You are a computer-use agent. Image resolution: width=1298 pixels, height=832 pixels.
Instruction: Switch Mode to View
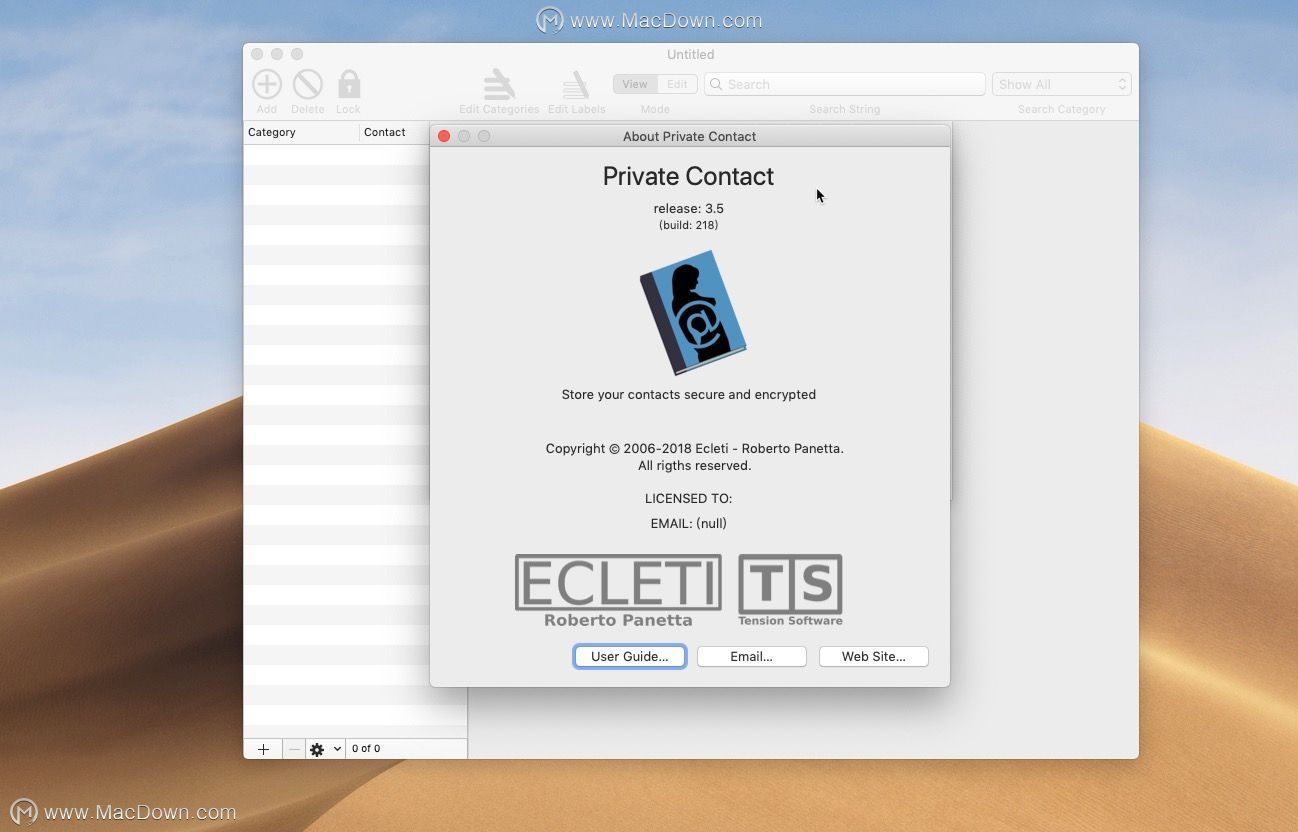click(x=635, y=84)
